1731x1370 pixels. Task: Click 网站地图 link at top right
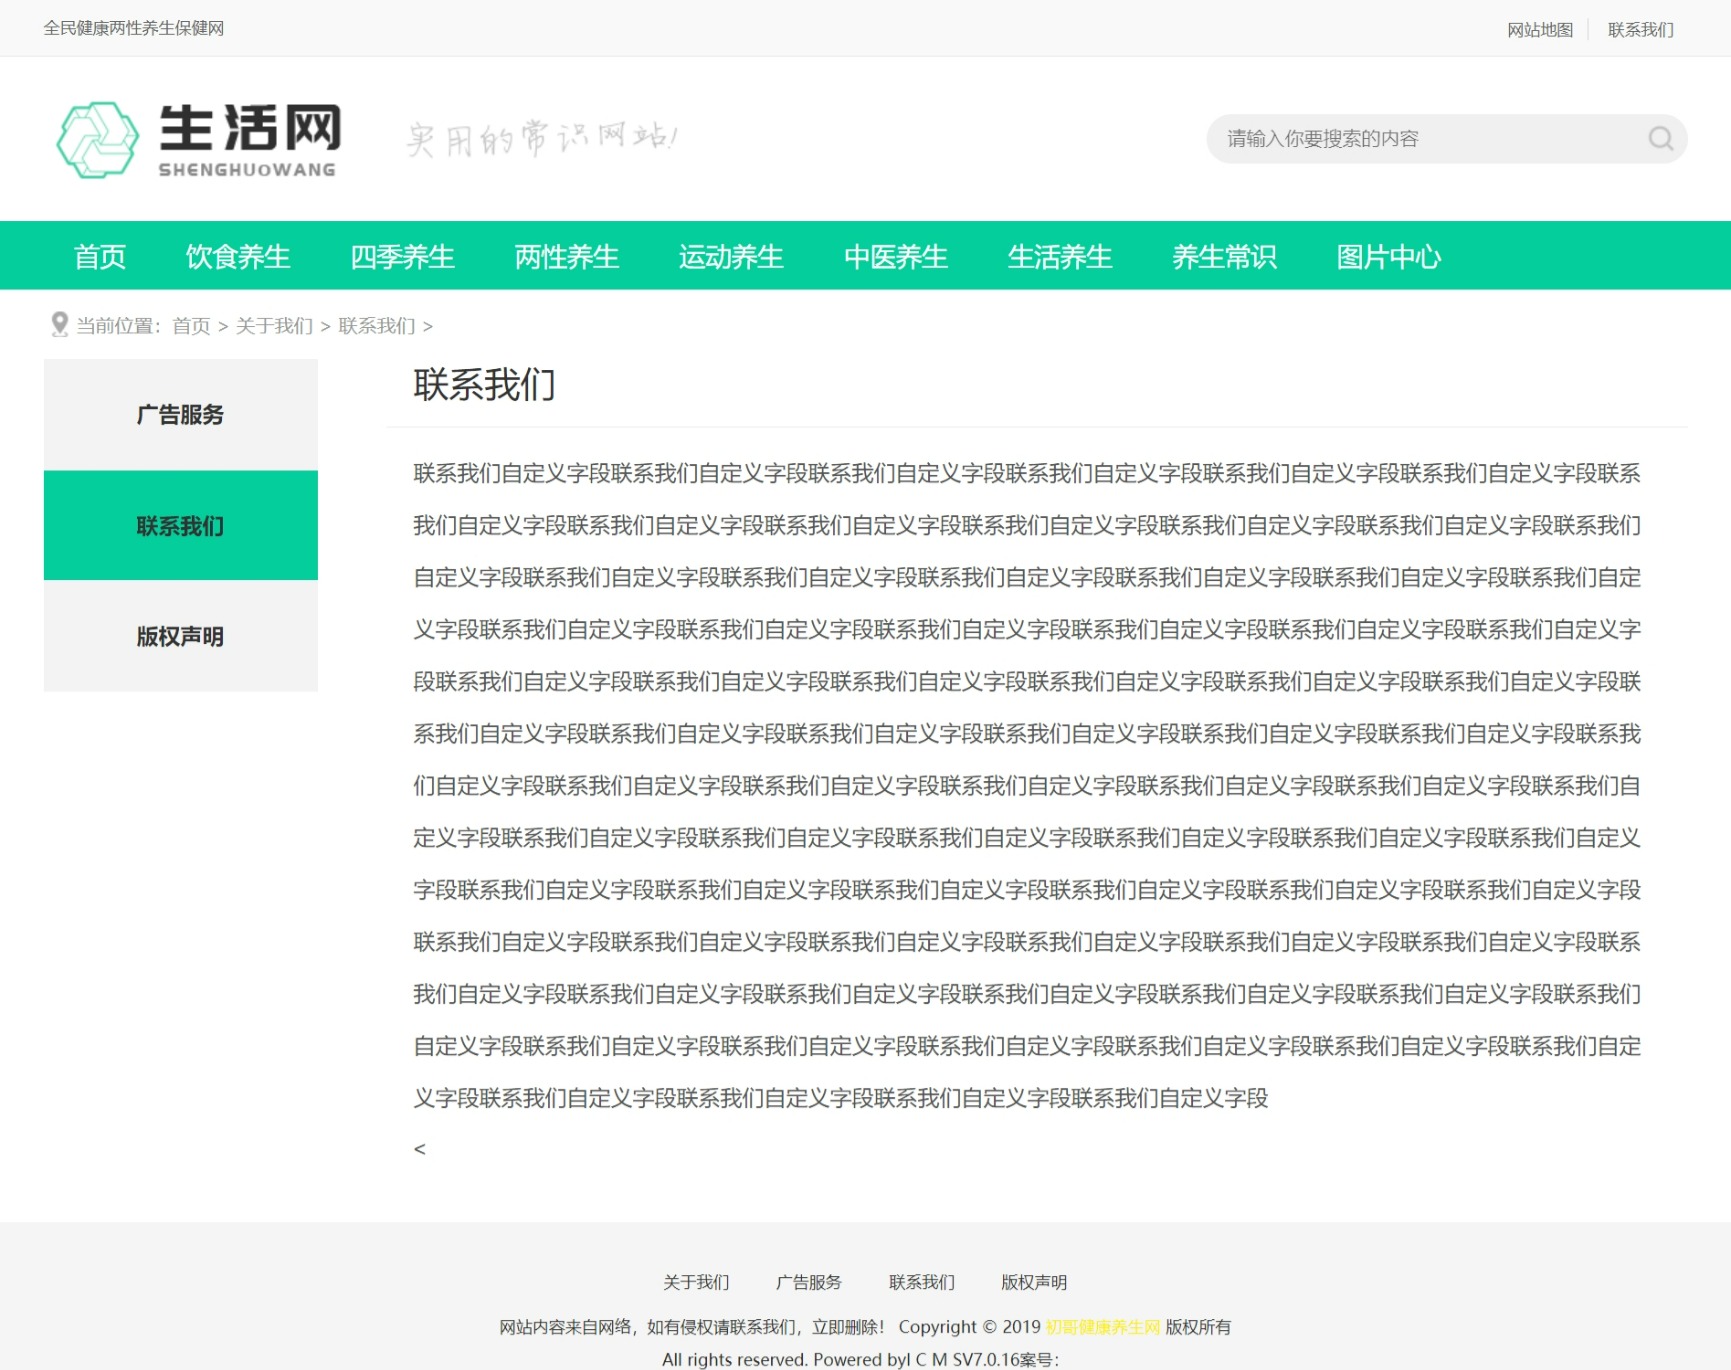(1540, 30)
